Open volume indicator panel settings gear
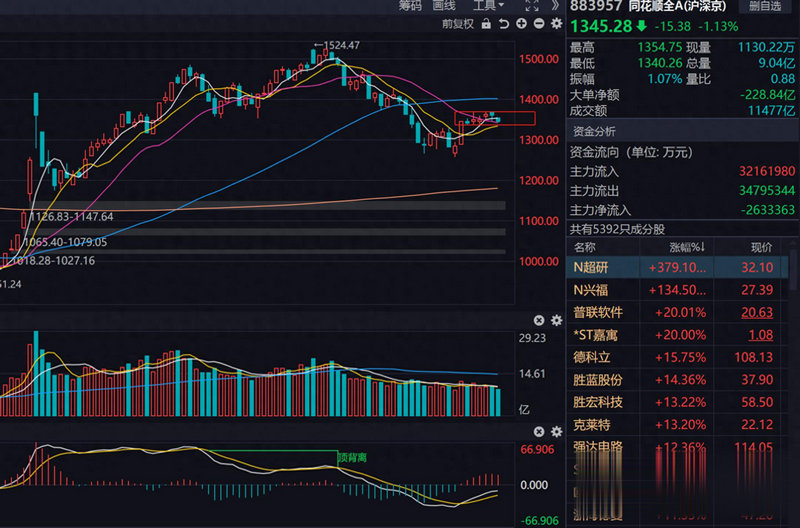 coord(554,320)
